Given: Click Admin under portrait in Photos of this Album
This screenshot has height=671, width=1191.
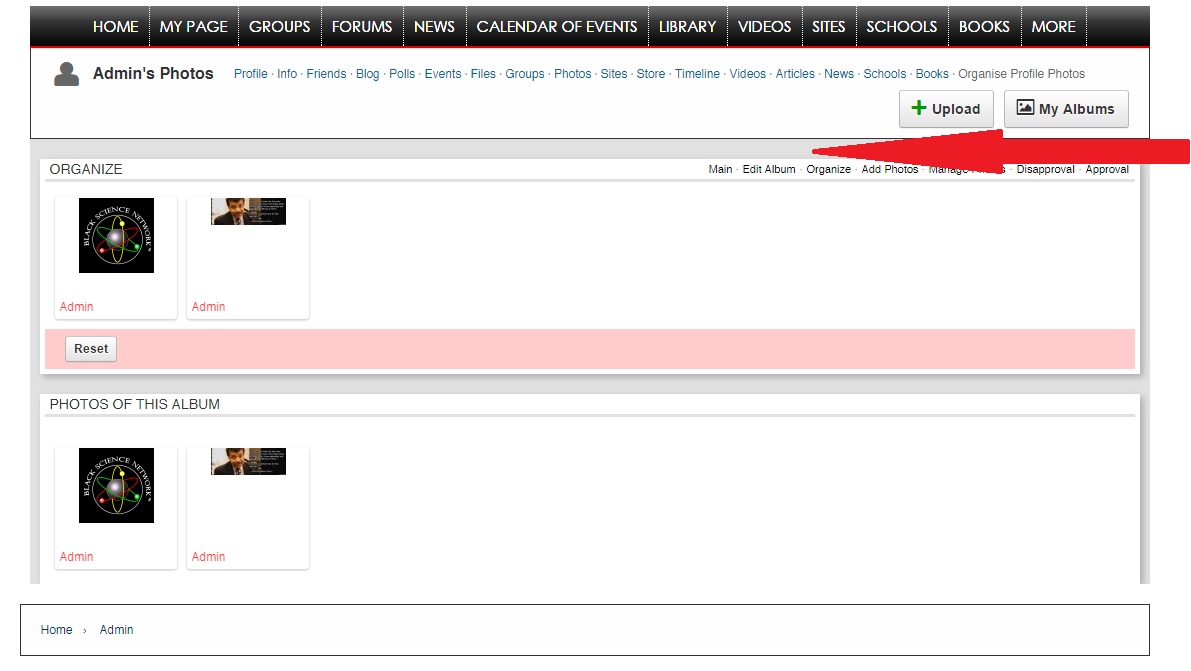Looking at the screenshot, I should [208, 557].
